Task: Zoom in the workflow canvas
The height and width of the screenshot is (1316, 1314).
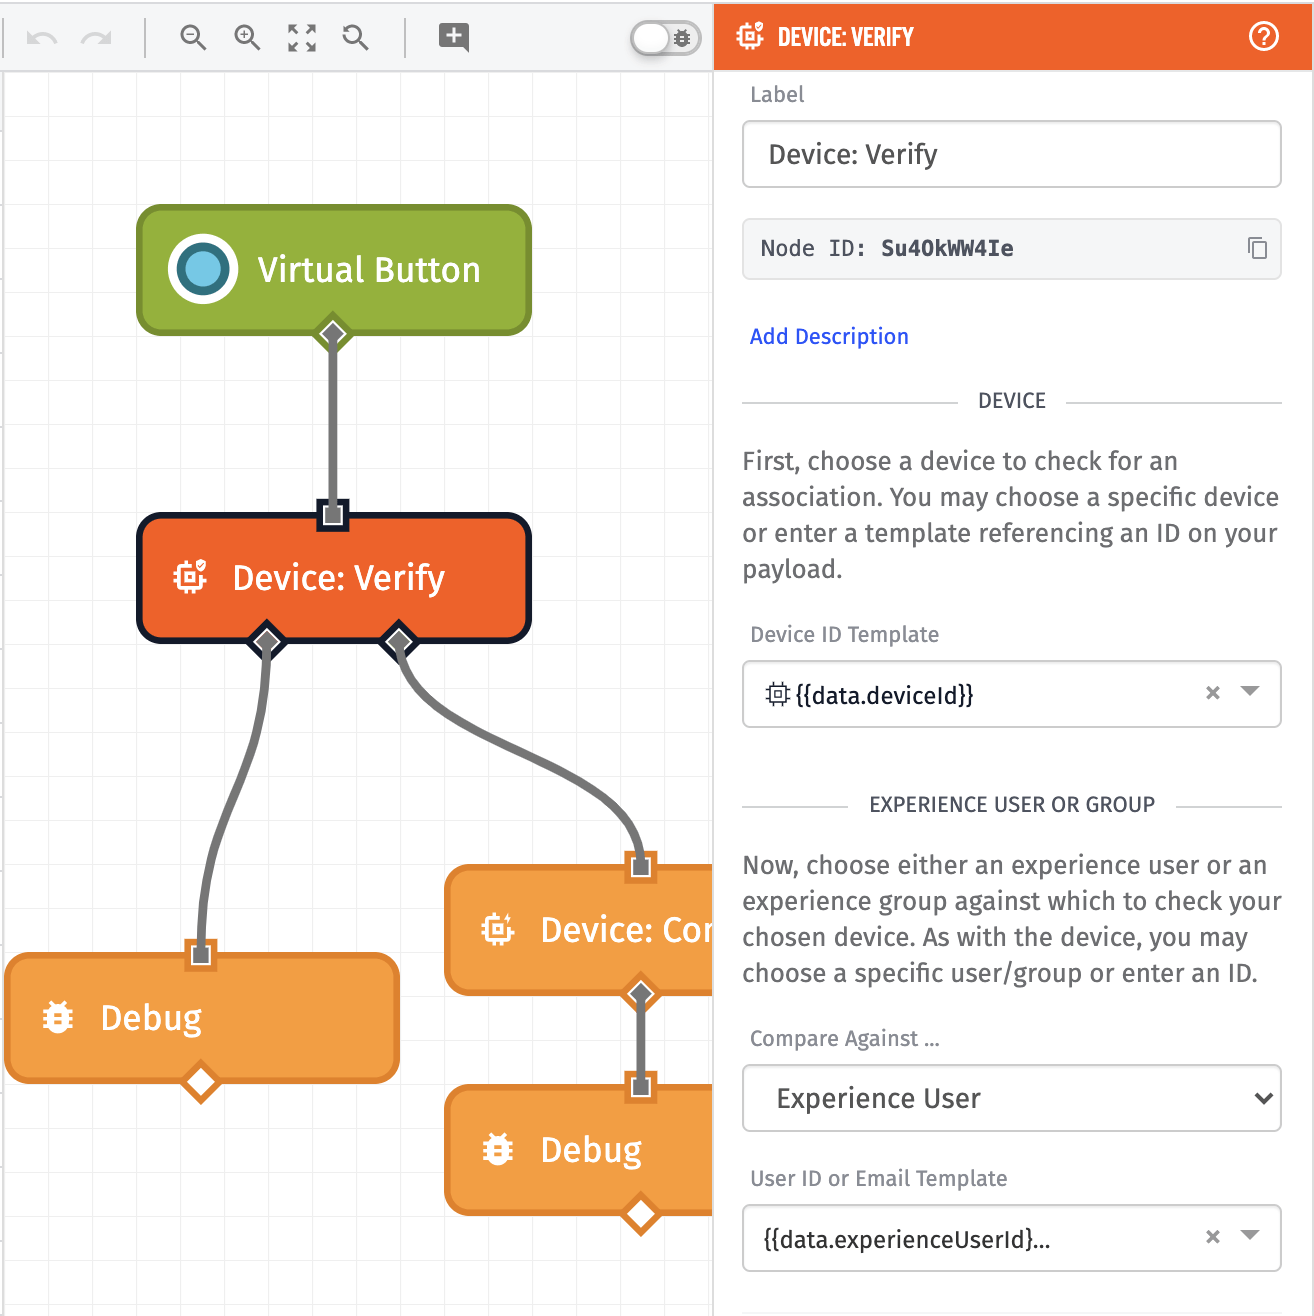Action: pos(247,38)
